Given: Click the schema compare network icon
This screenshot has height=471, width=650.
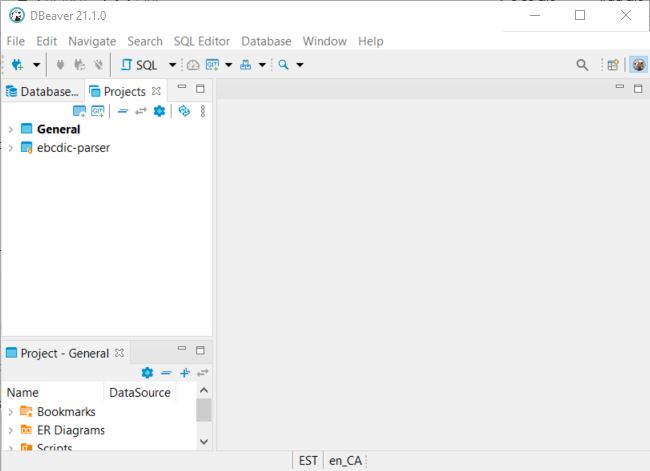Looking at the screenshot, I should pos(246,65).
